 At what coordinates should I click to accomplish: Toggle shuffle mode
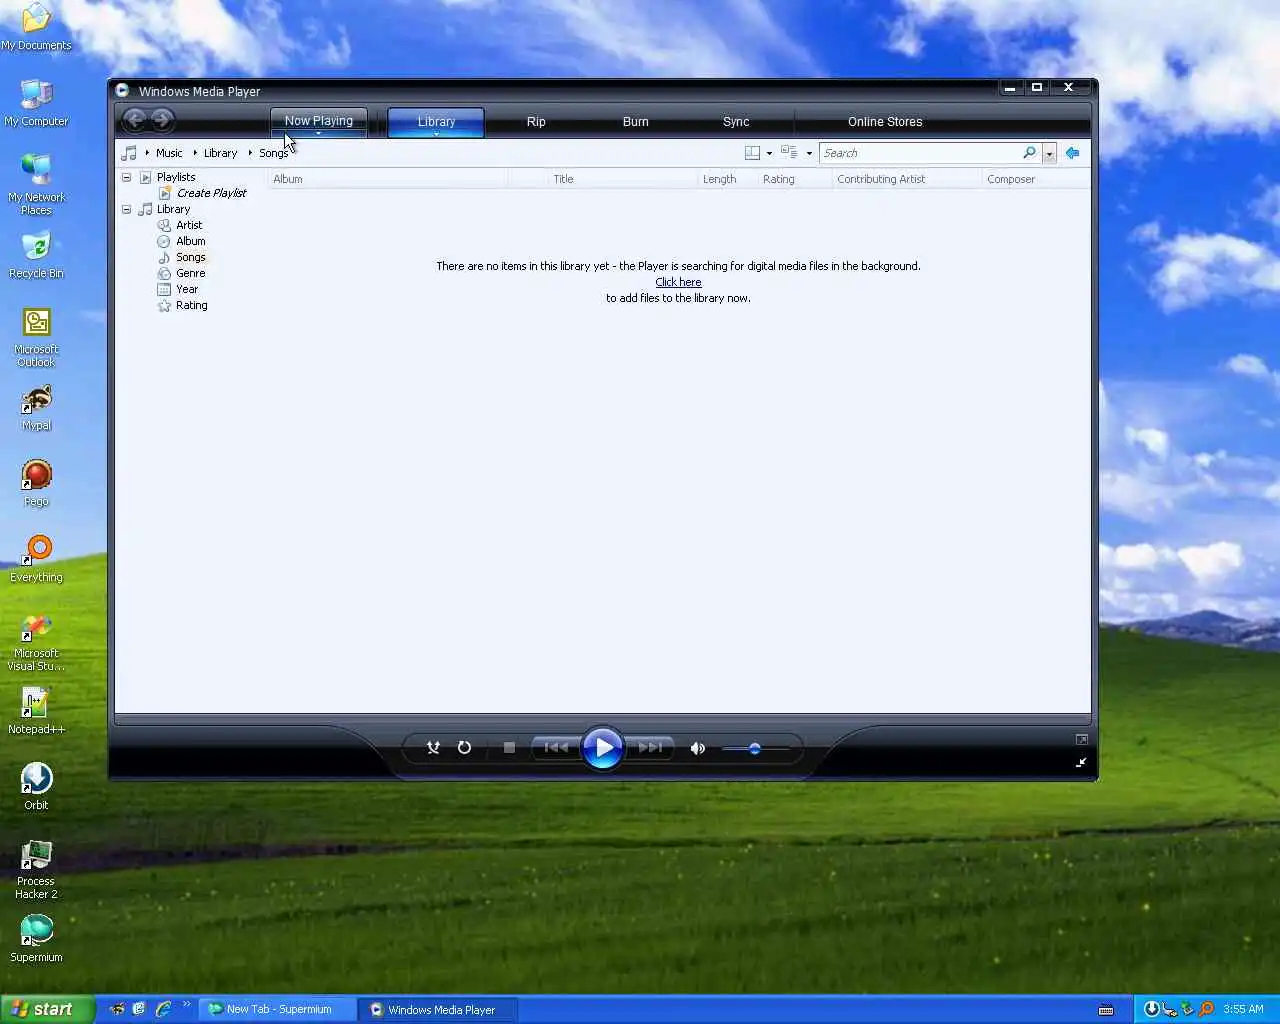[433, 747]
